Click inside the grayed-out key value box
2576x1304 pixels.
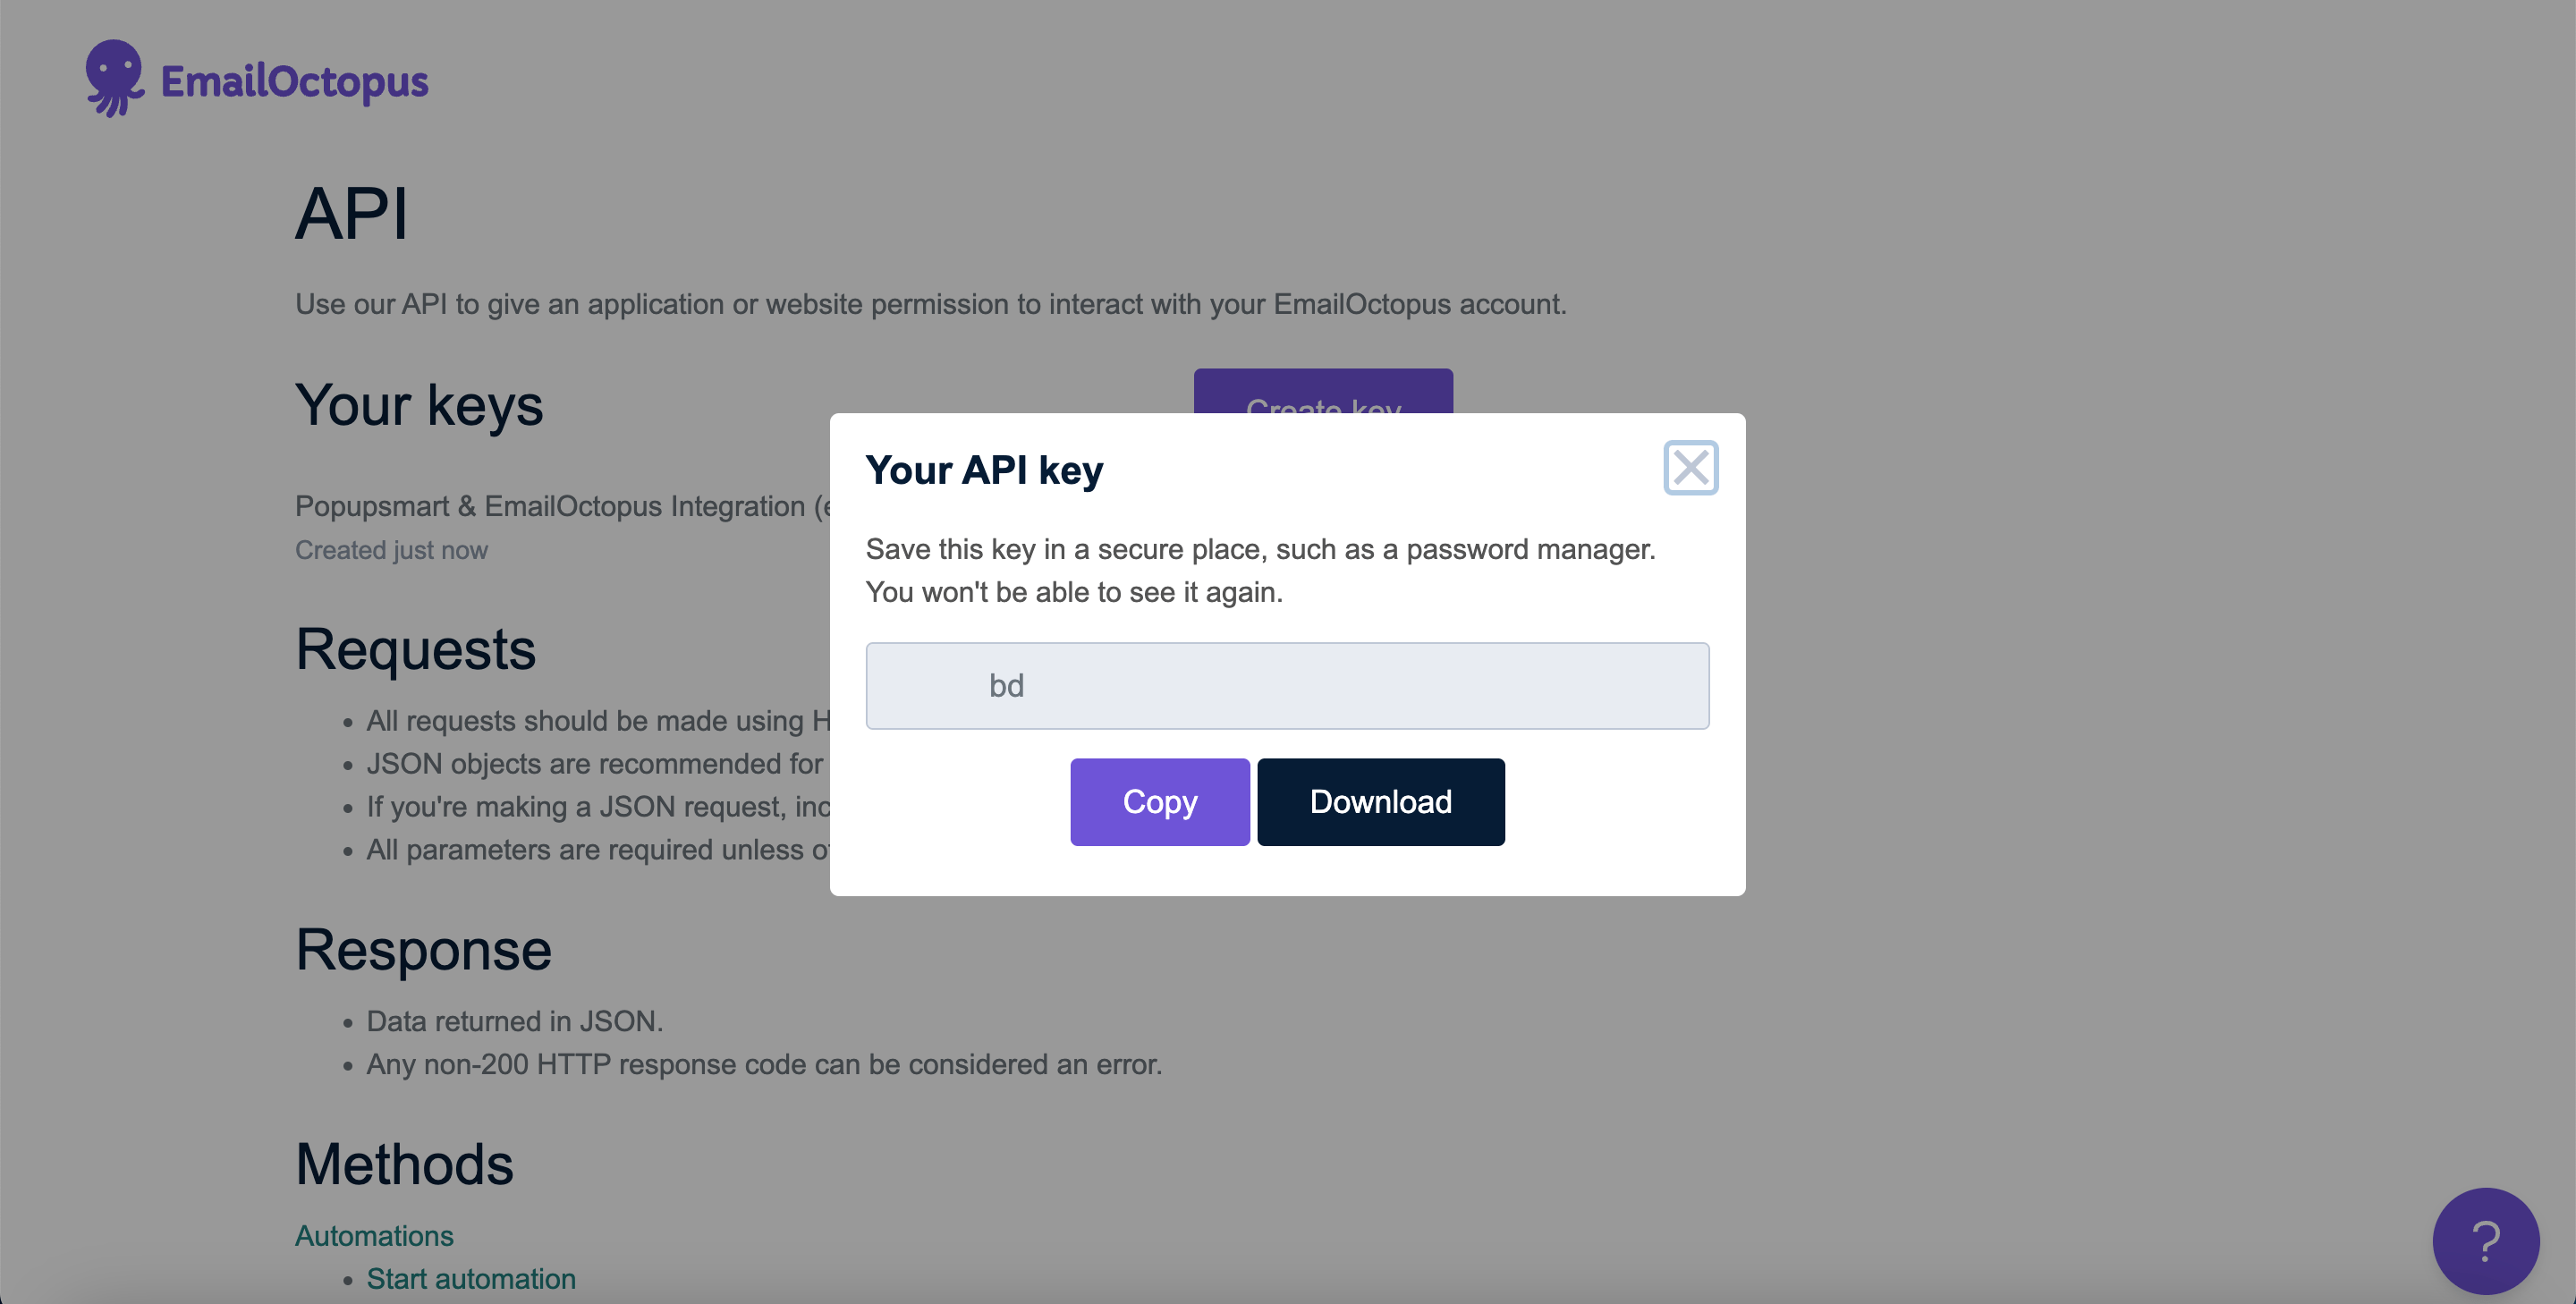1288,685
